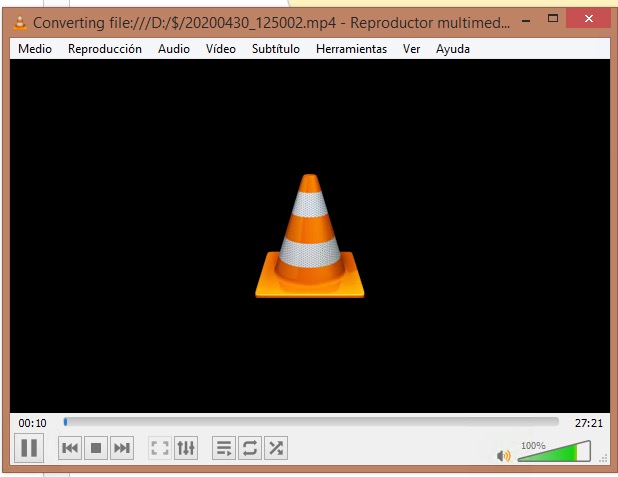Open the Herramientas menu

(352, 49)
